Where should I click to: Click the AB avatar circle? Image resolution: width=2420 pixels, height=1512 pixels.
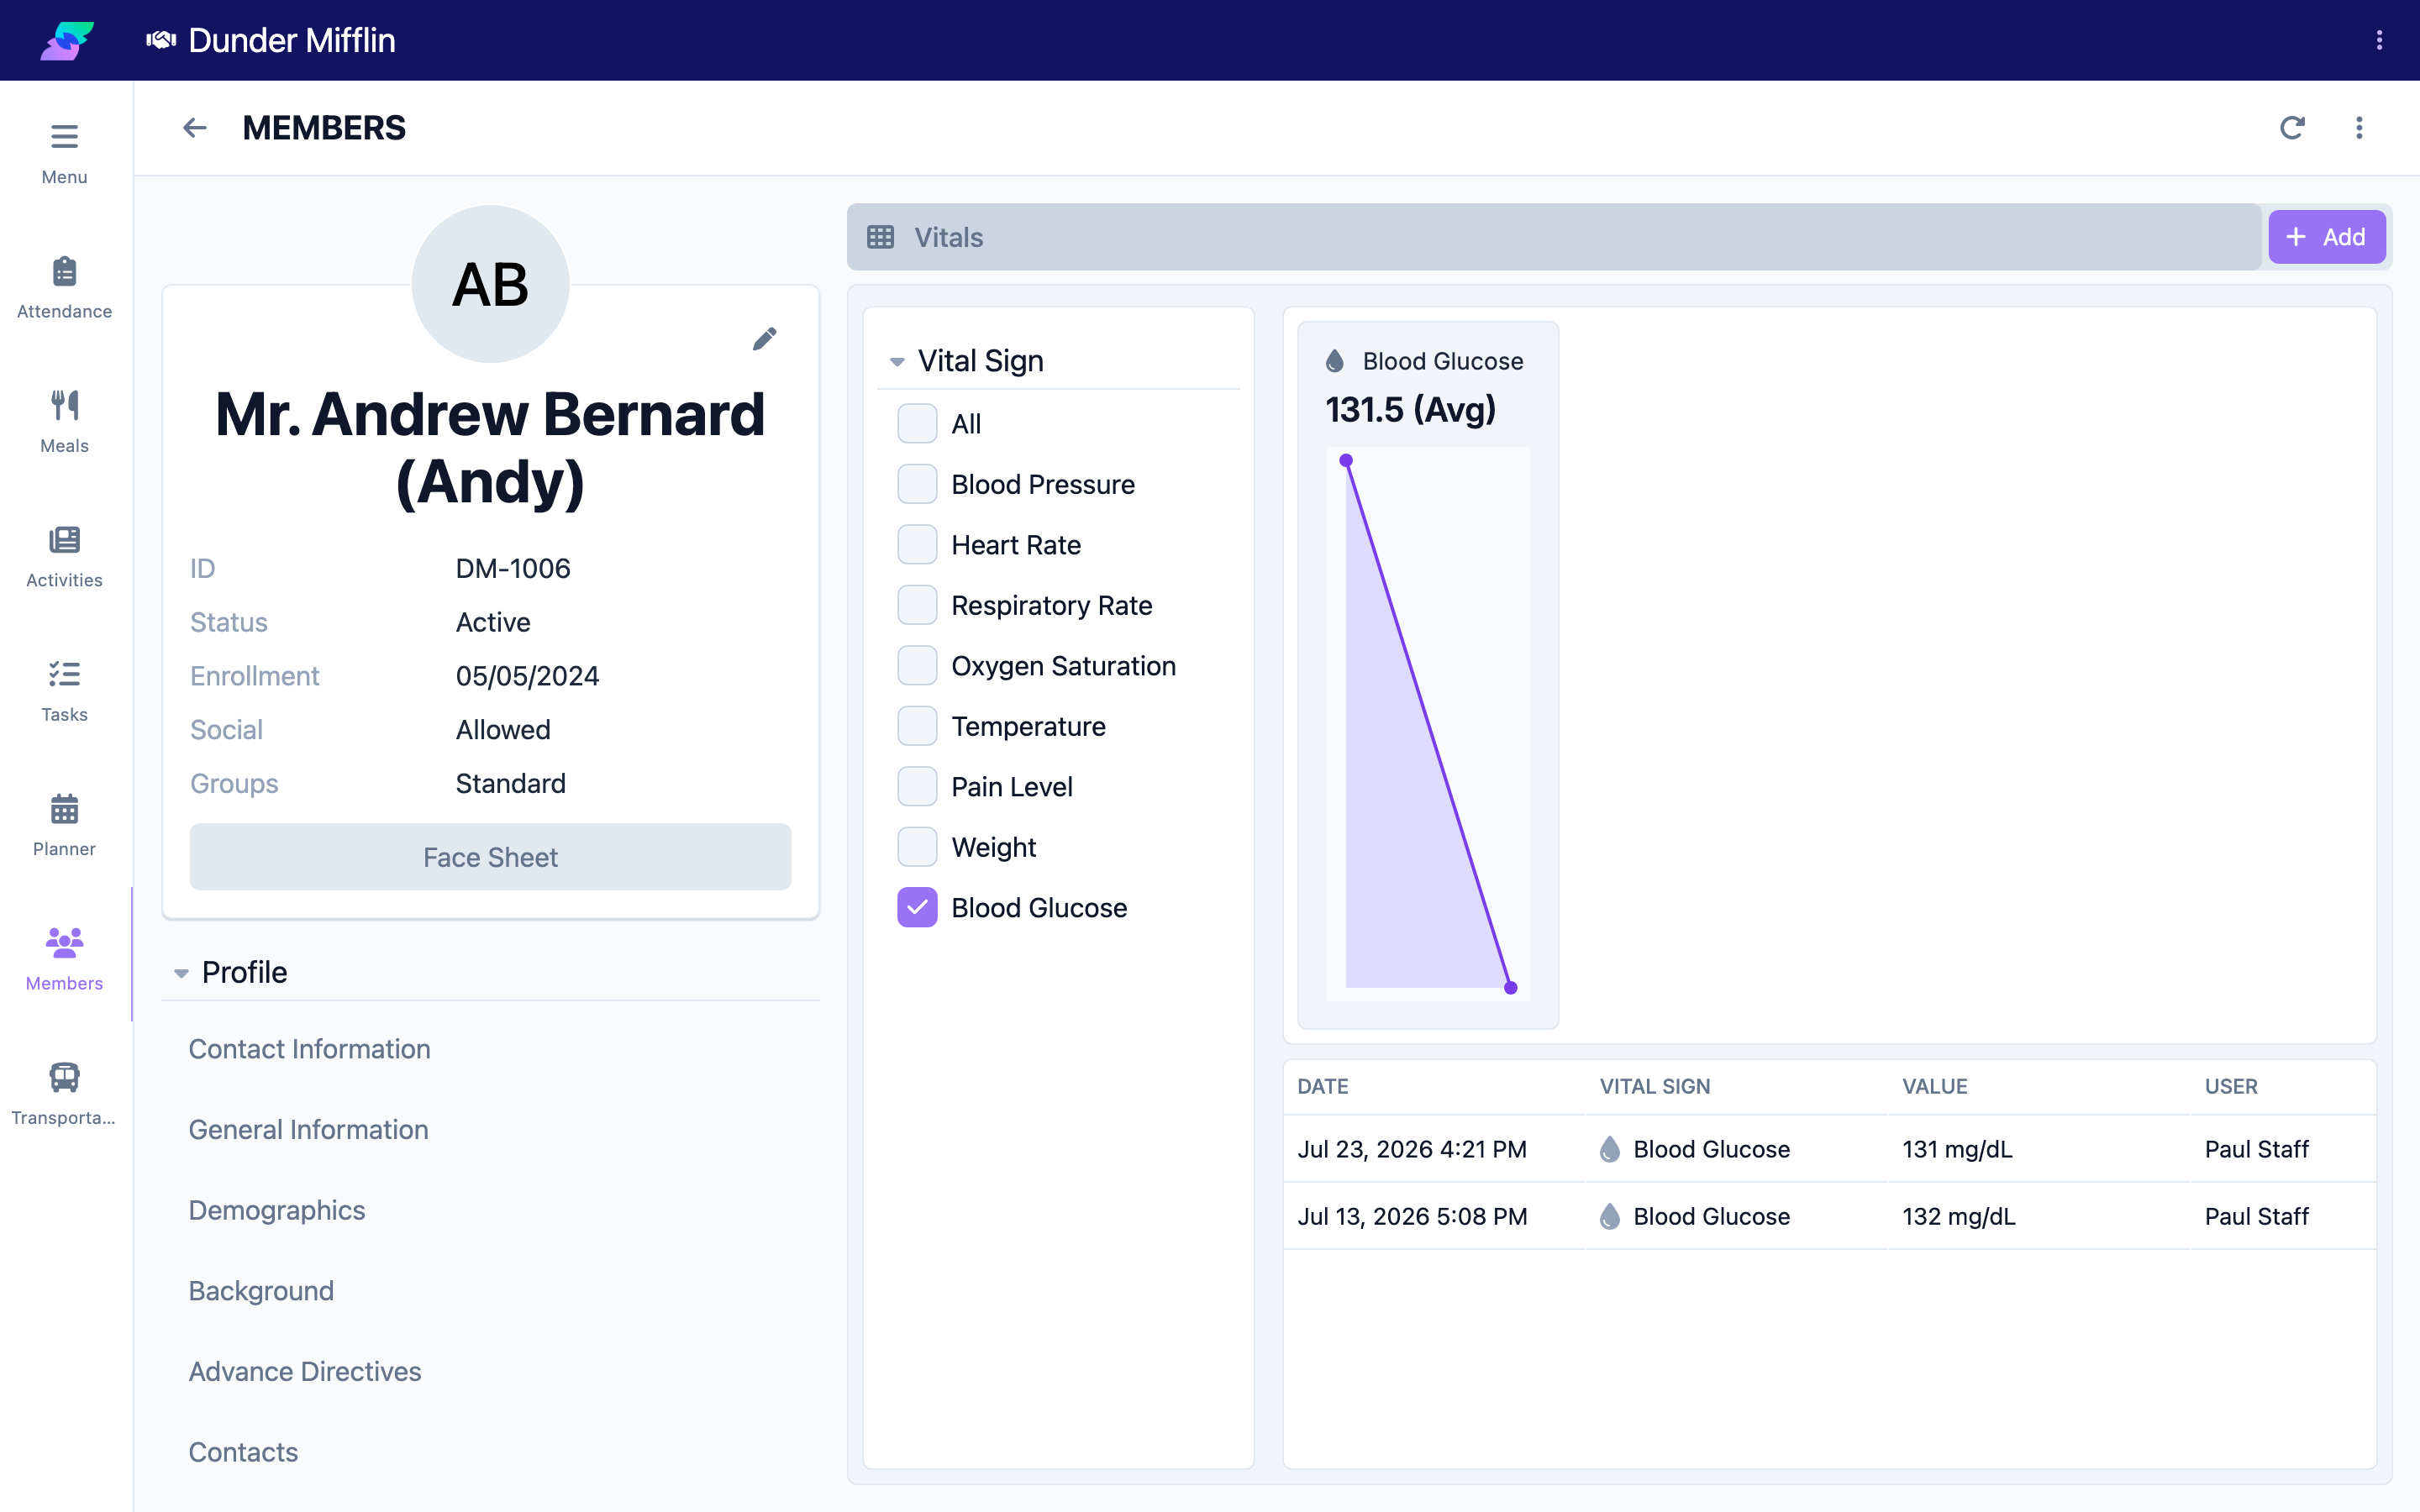click(490, 284)
